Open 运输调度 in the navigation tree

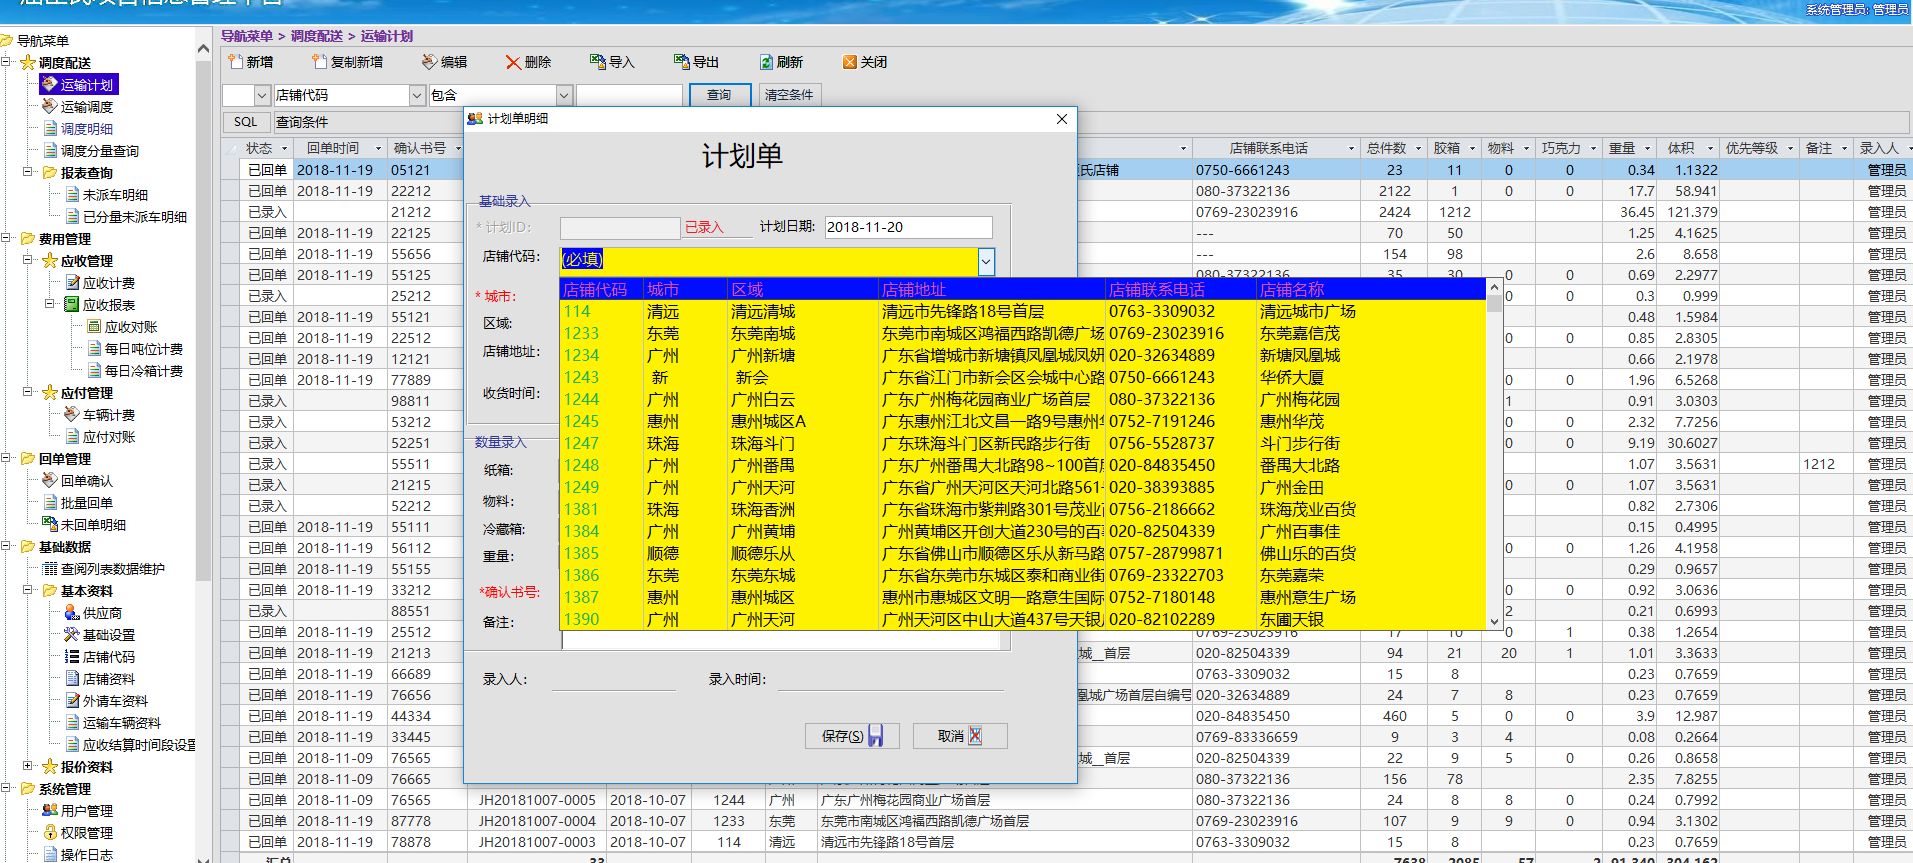87,107
